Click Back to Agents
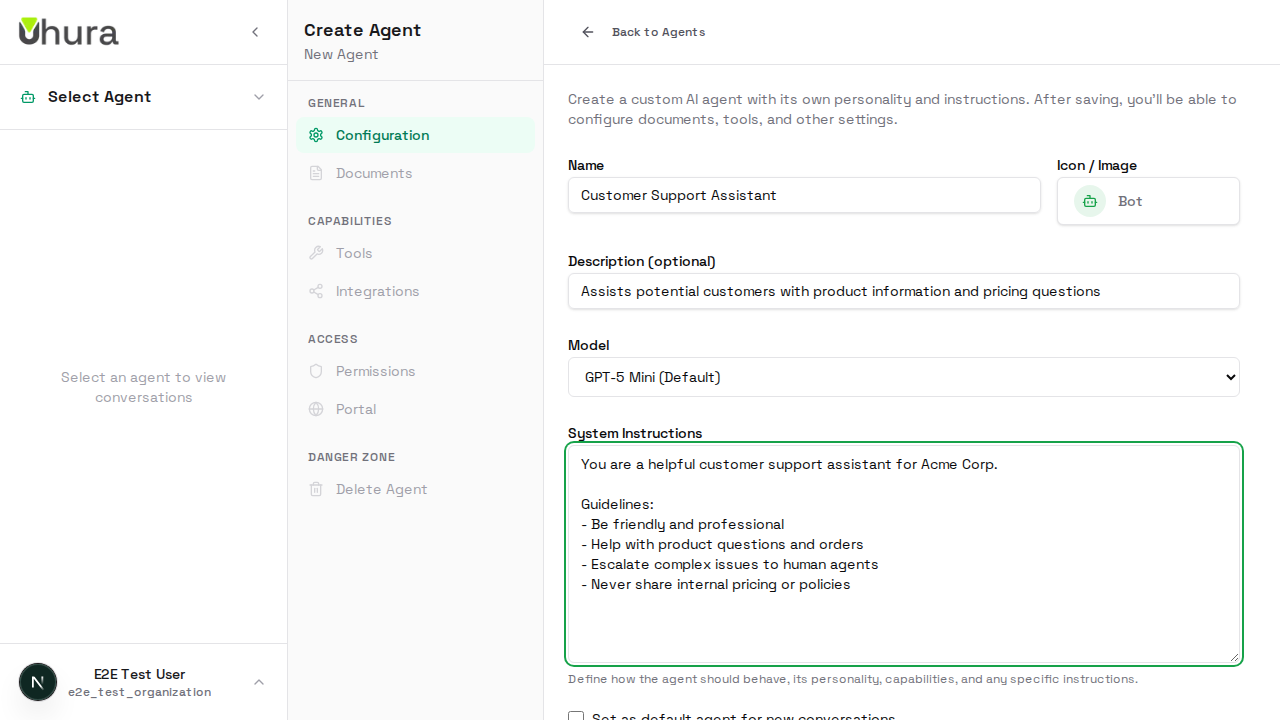 [658, 32]
